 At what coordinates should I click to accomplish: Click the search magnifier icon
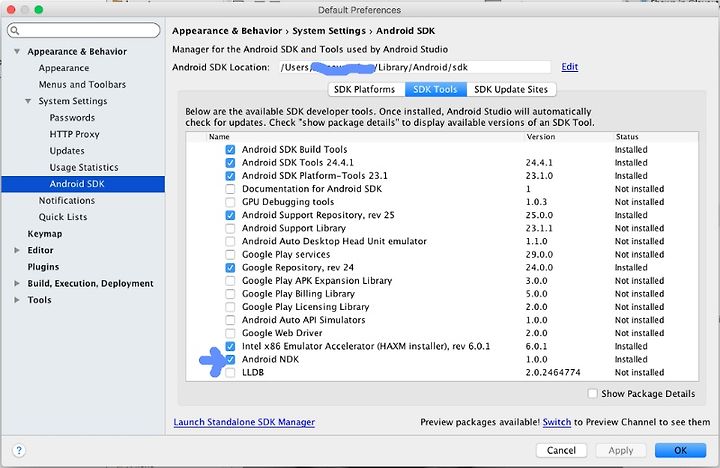[15, 31]
